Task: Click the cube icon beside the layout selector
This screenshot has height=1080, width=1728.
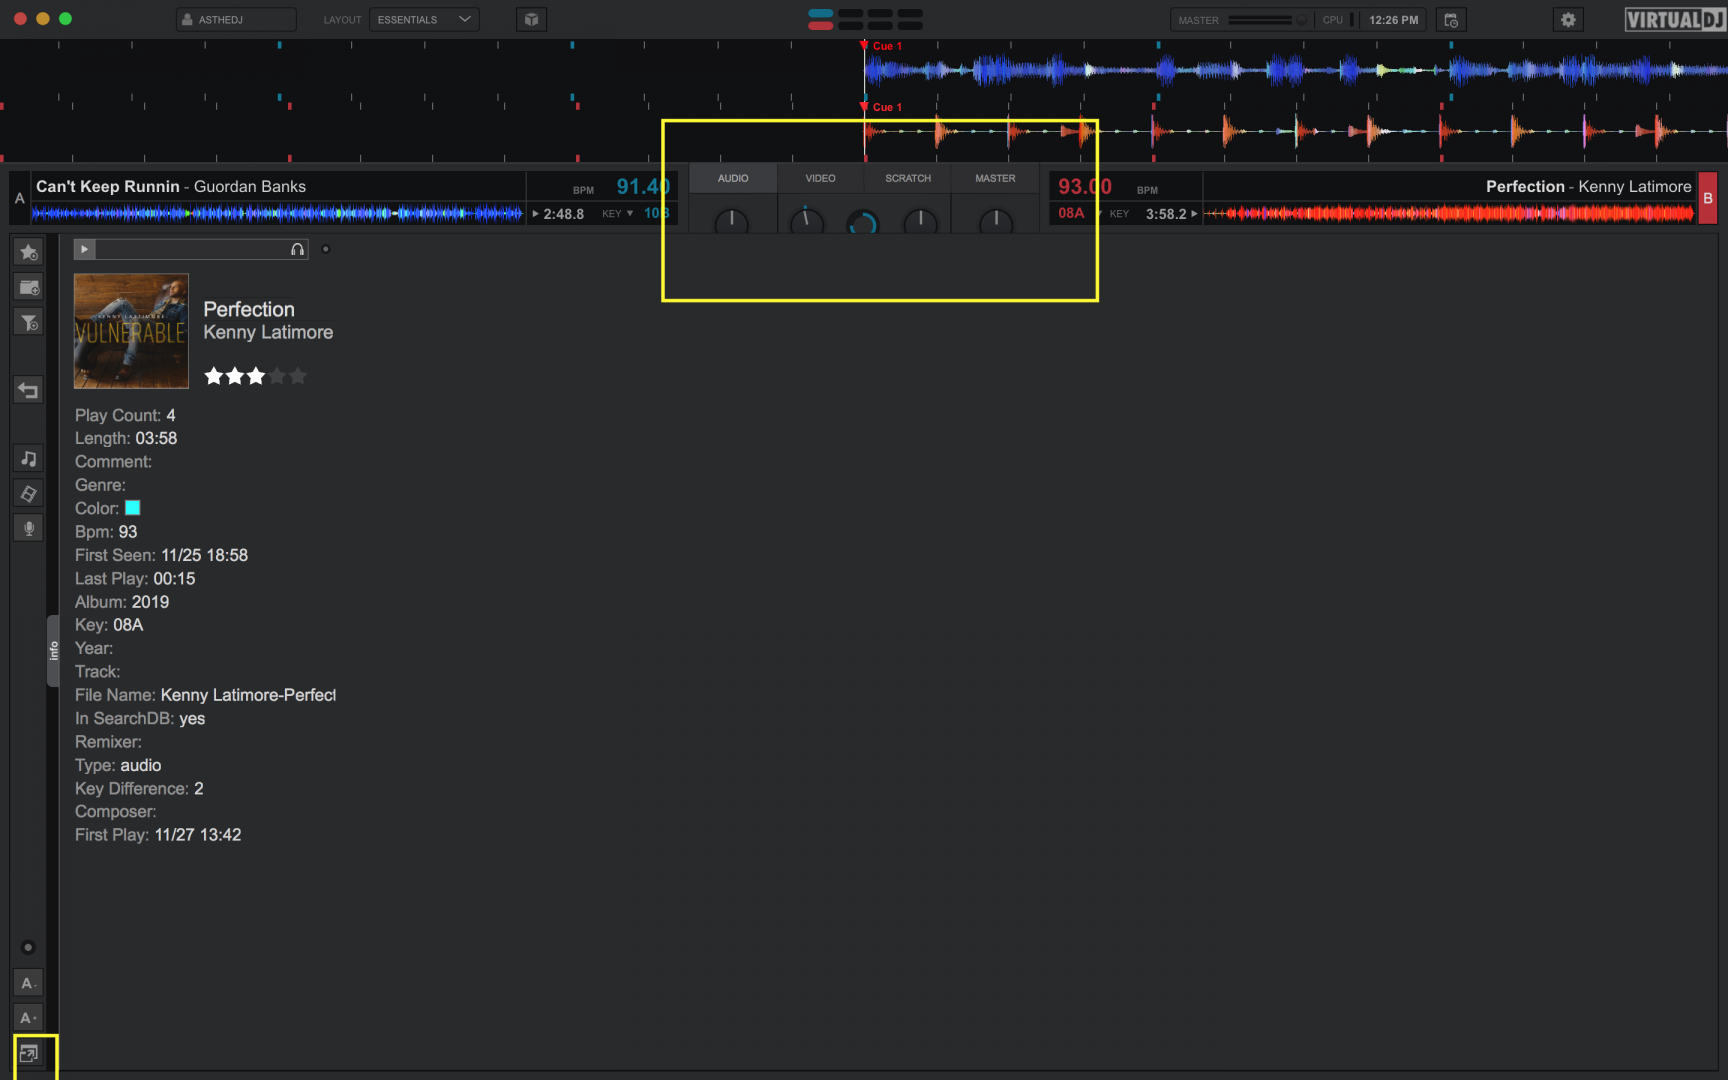Action: point(531,20)
